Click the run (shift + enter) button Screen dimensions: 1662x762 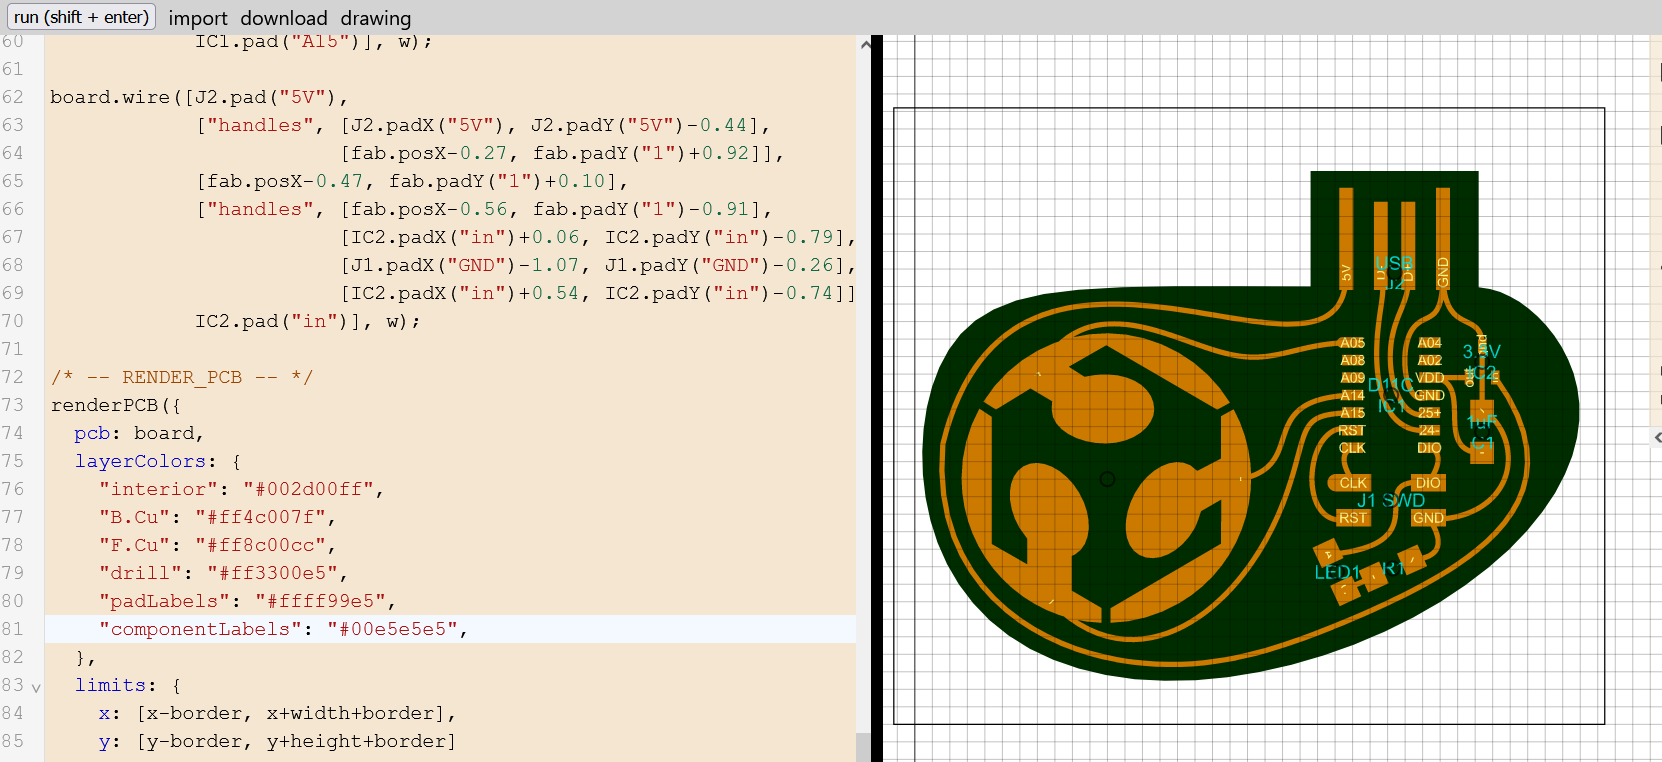(81, 17)
